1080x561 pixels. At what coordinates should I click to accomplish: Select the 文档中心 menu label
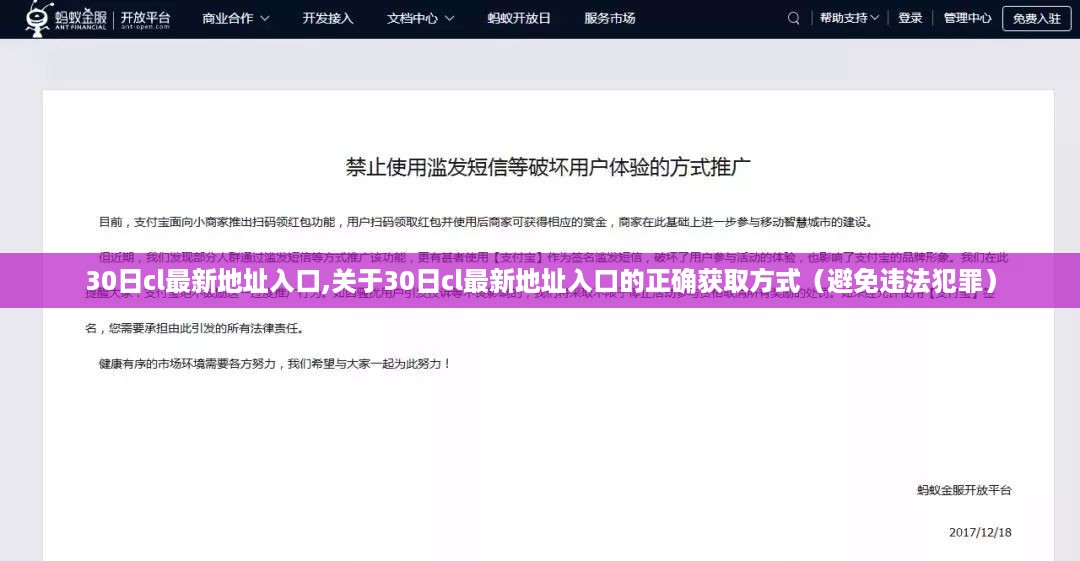tap(412, 18)
